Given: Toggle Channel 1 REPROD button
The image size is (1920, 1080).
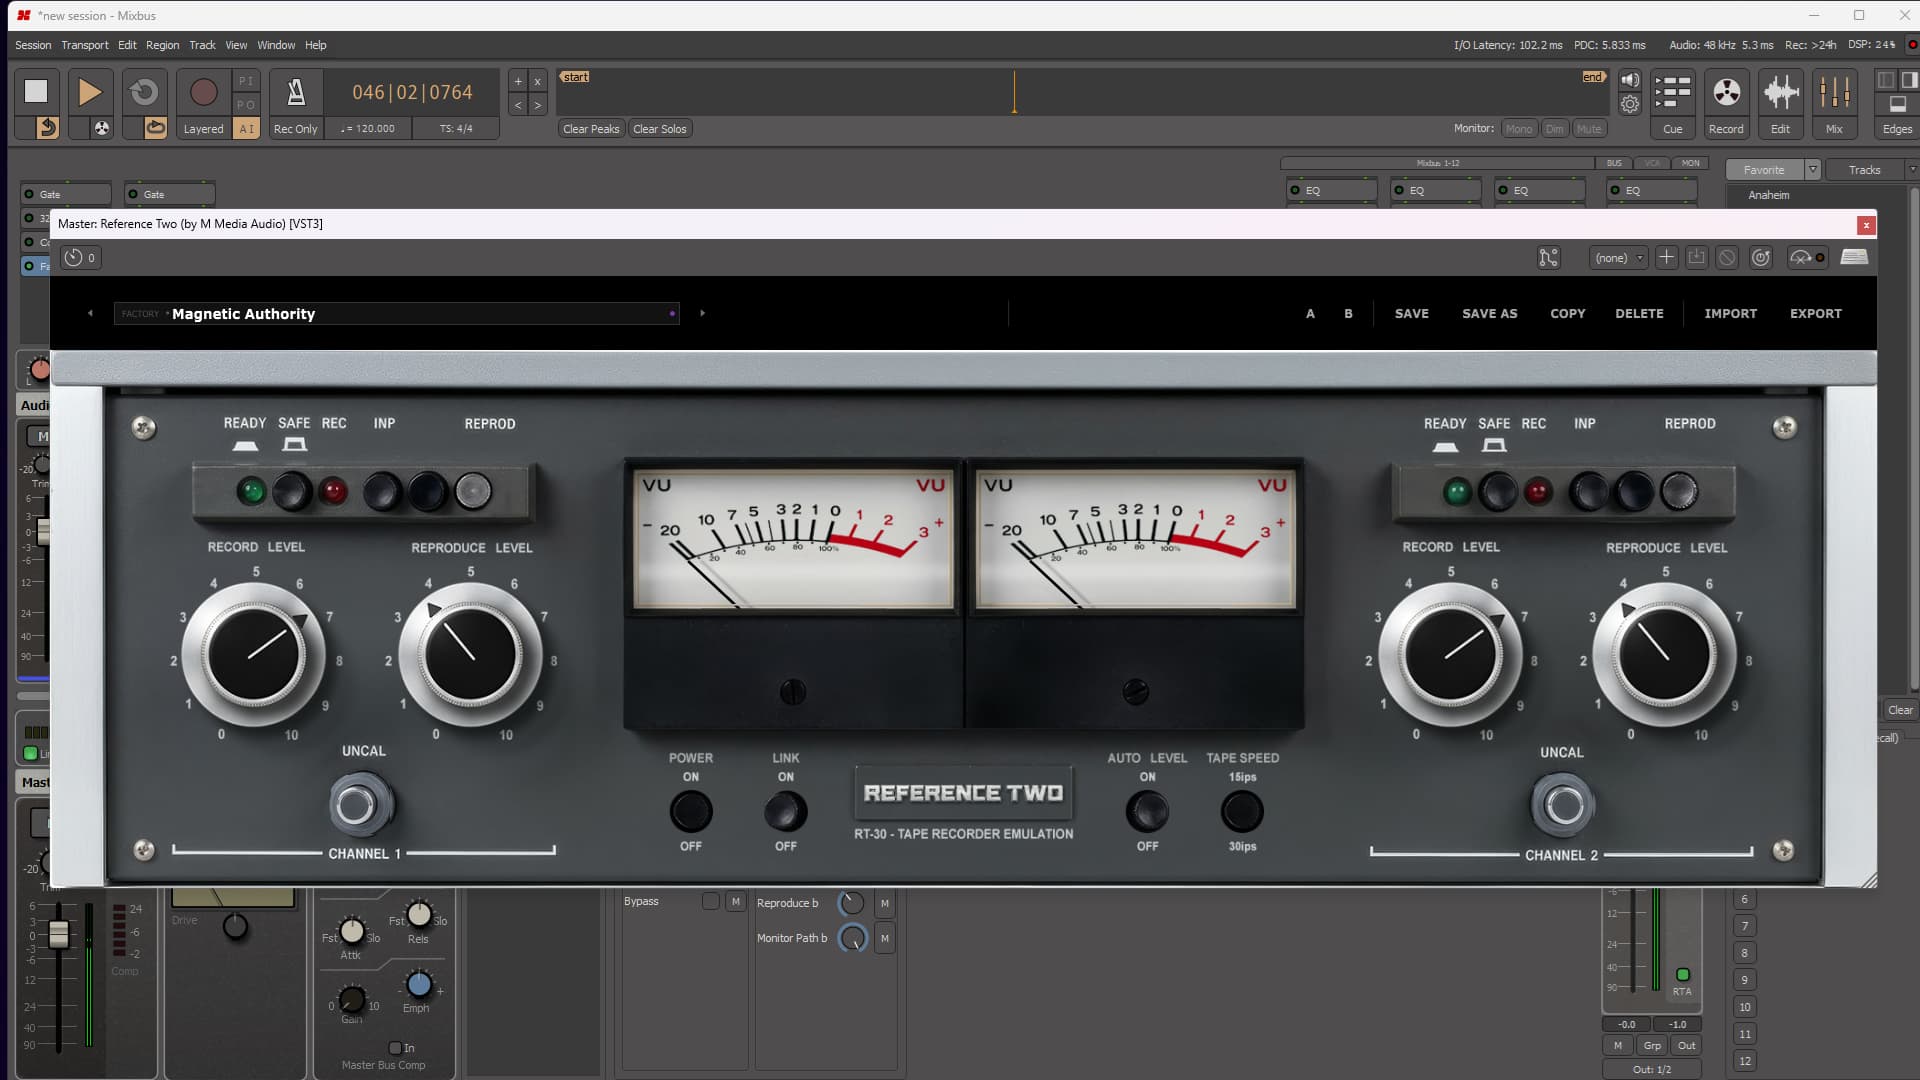Looking at the screenshot, I should point(473,491).
